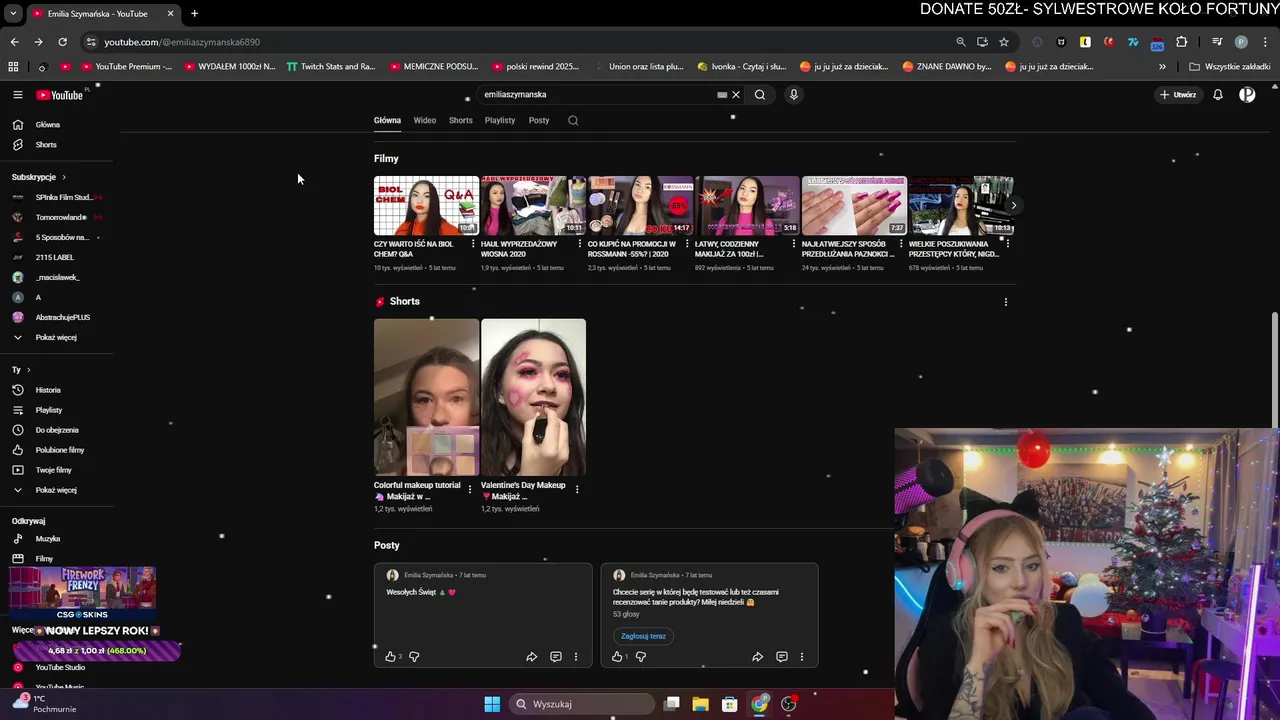Start voice search with microphone icon

[x=794, y=95]
